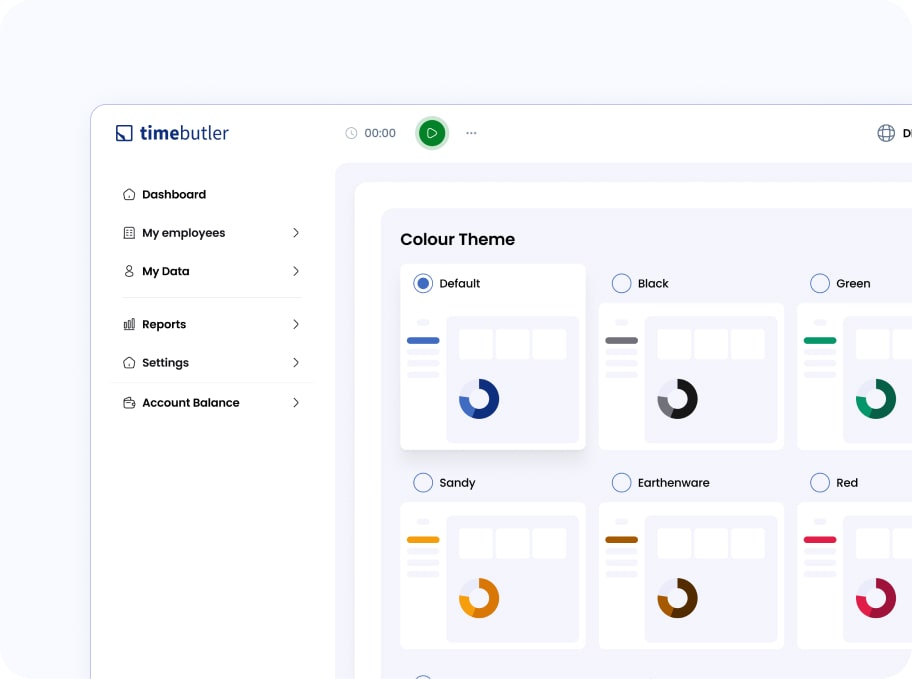Click the timebutler logo icon
Viewport: 912px width, 679px height.
click(124, 133)
